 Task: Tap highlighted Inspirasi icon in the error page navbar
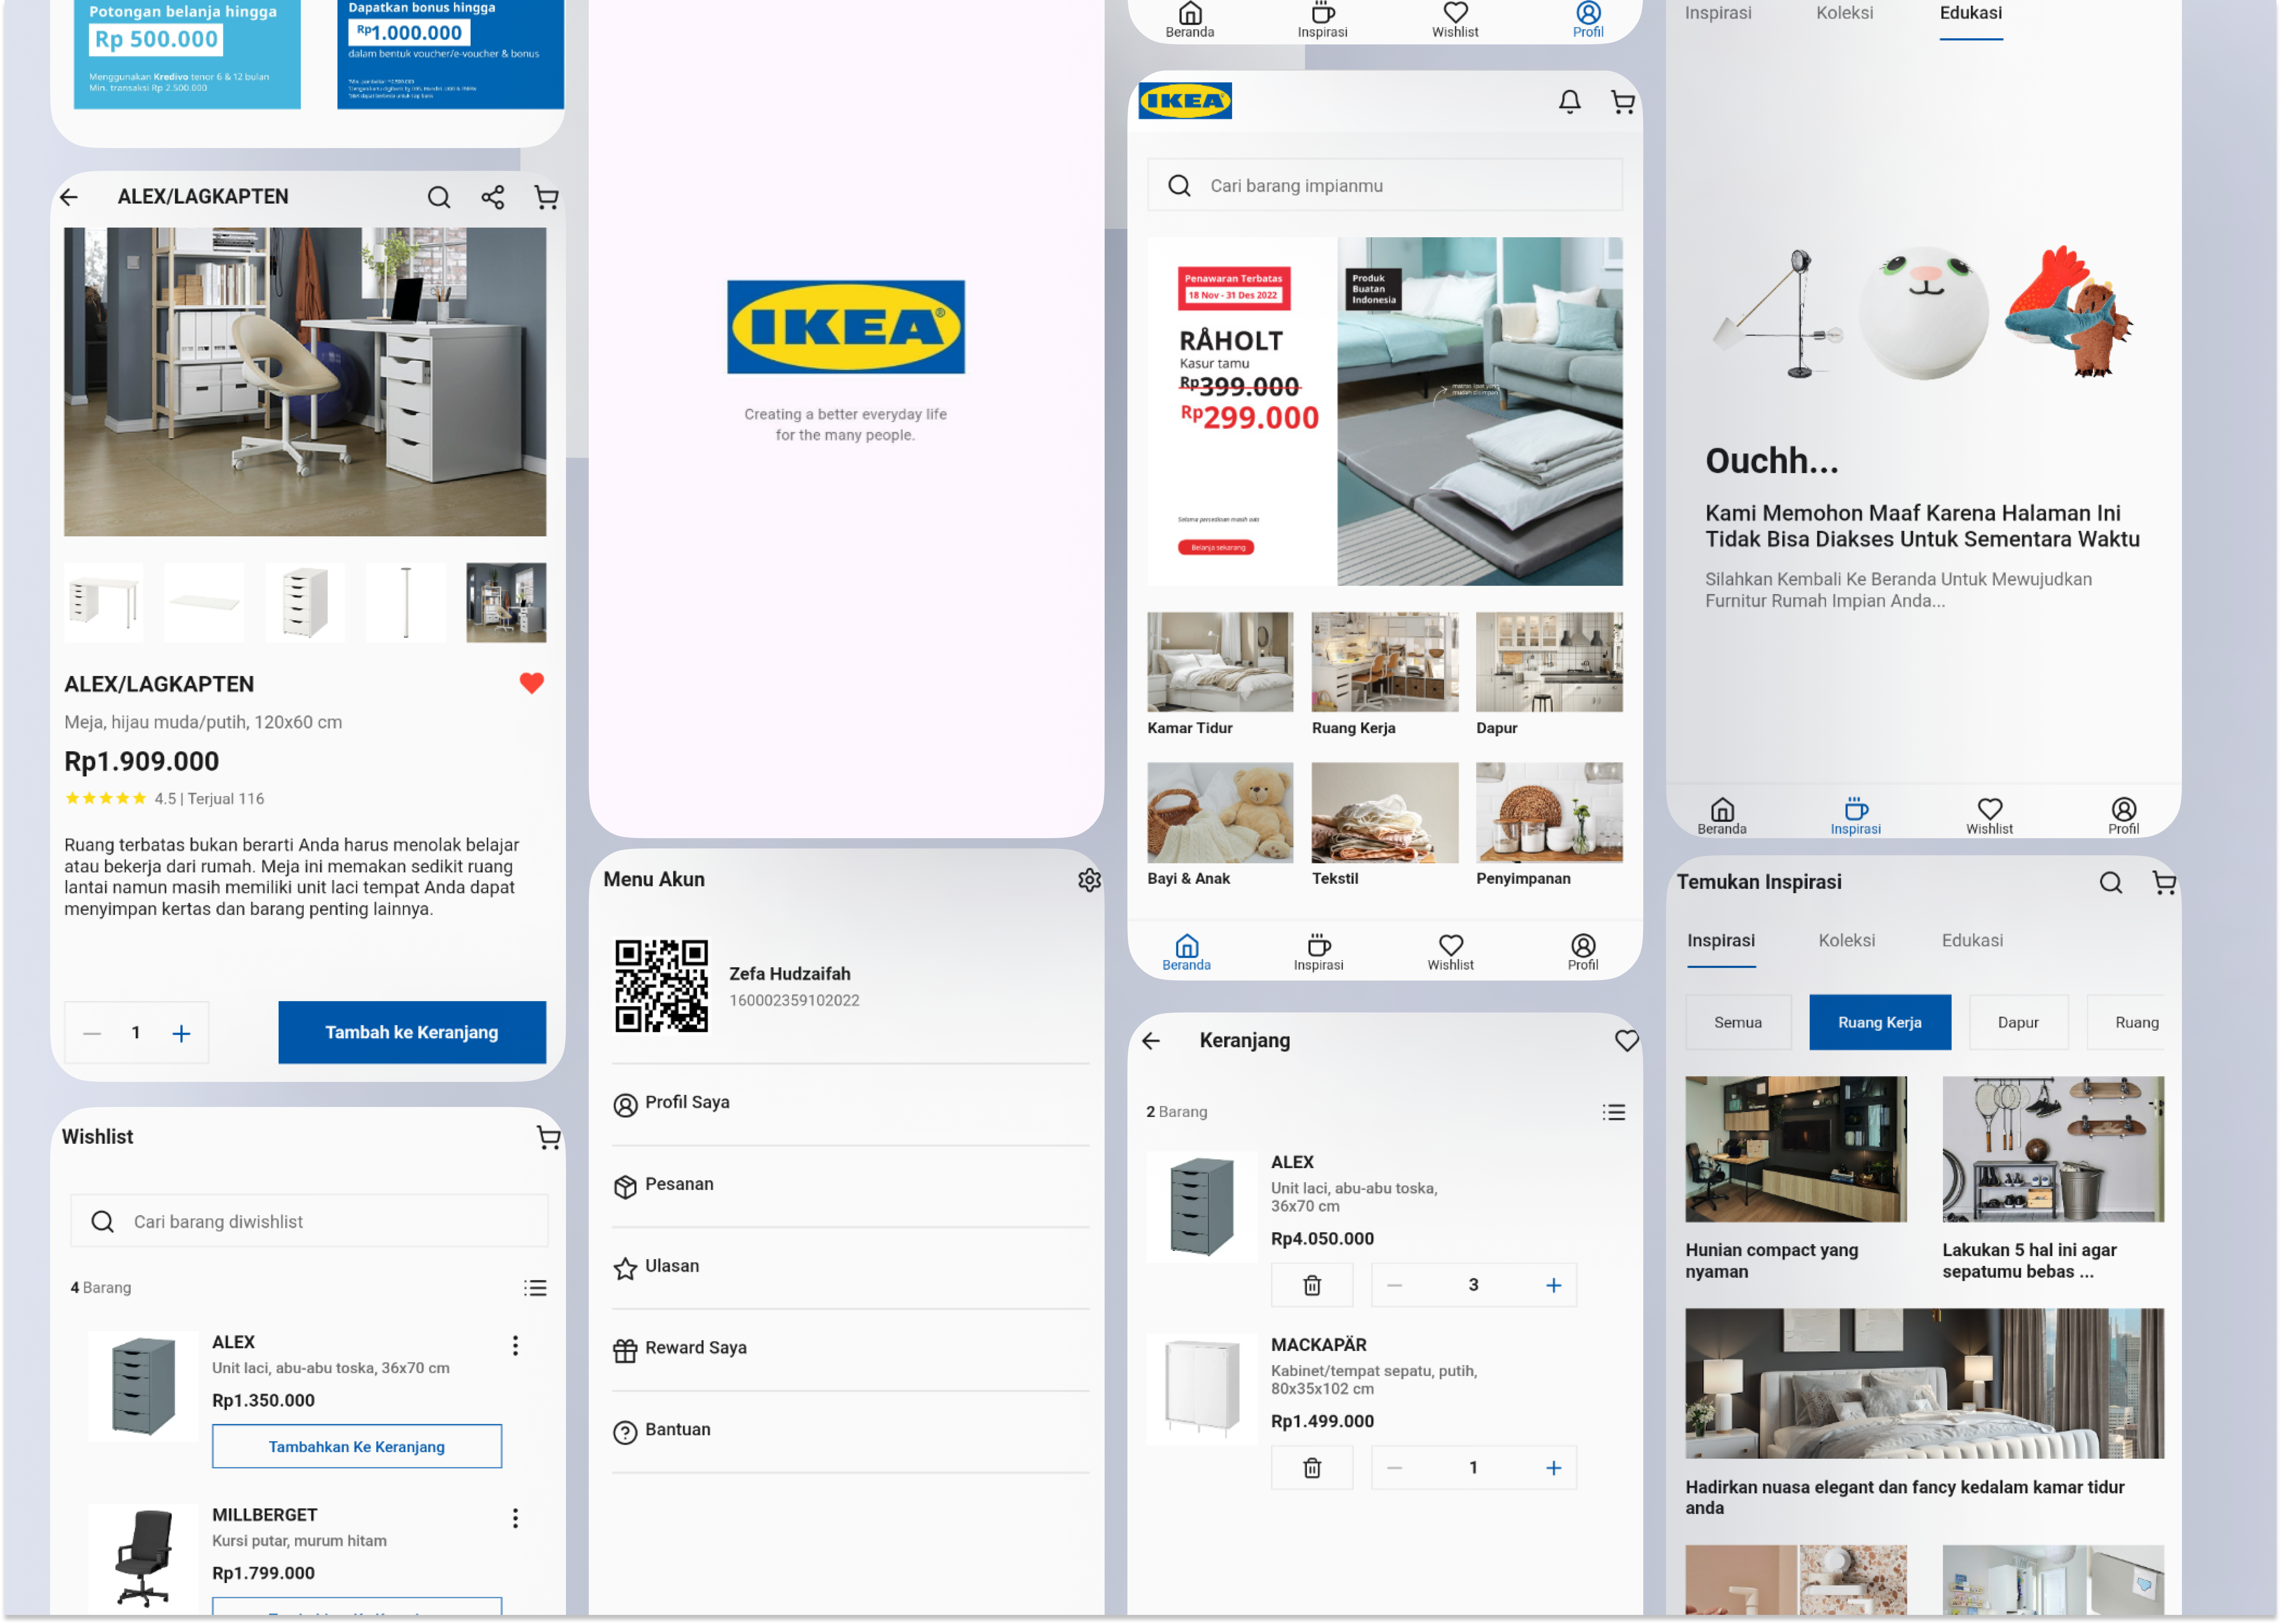pyautogui.click(x=1856, y=817)
